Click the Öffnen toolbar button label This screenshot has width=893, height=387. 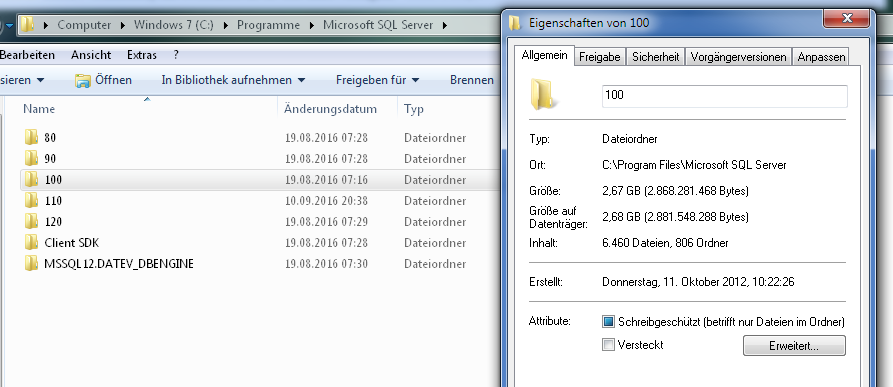[x=113, y=80]
